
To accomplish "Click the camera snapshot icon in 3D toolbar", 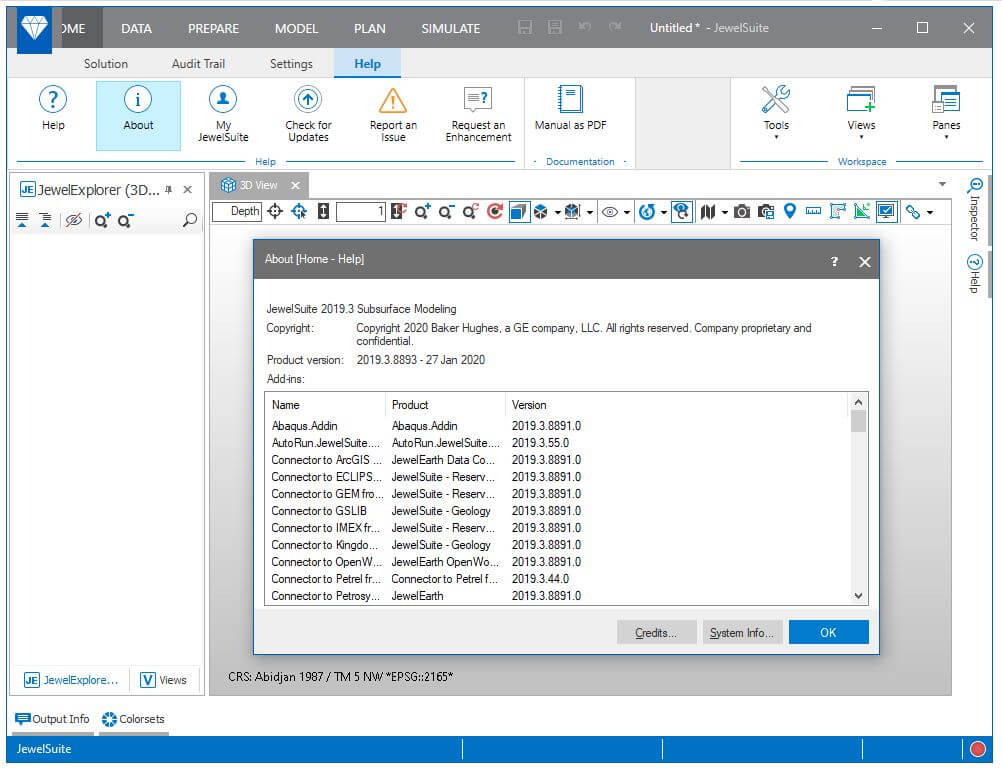I will point(741,212).
